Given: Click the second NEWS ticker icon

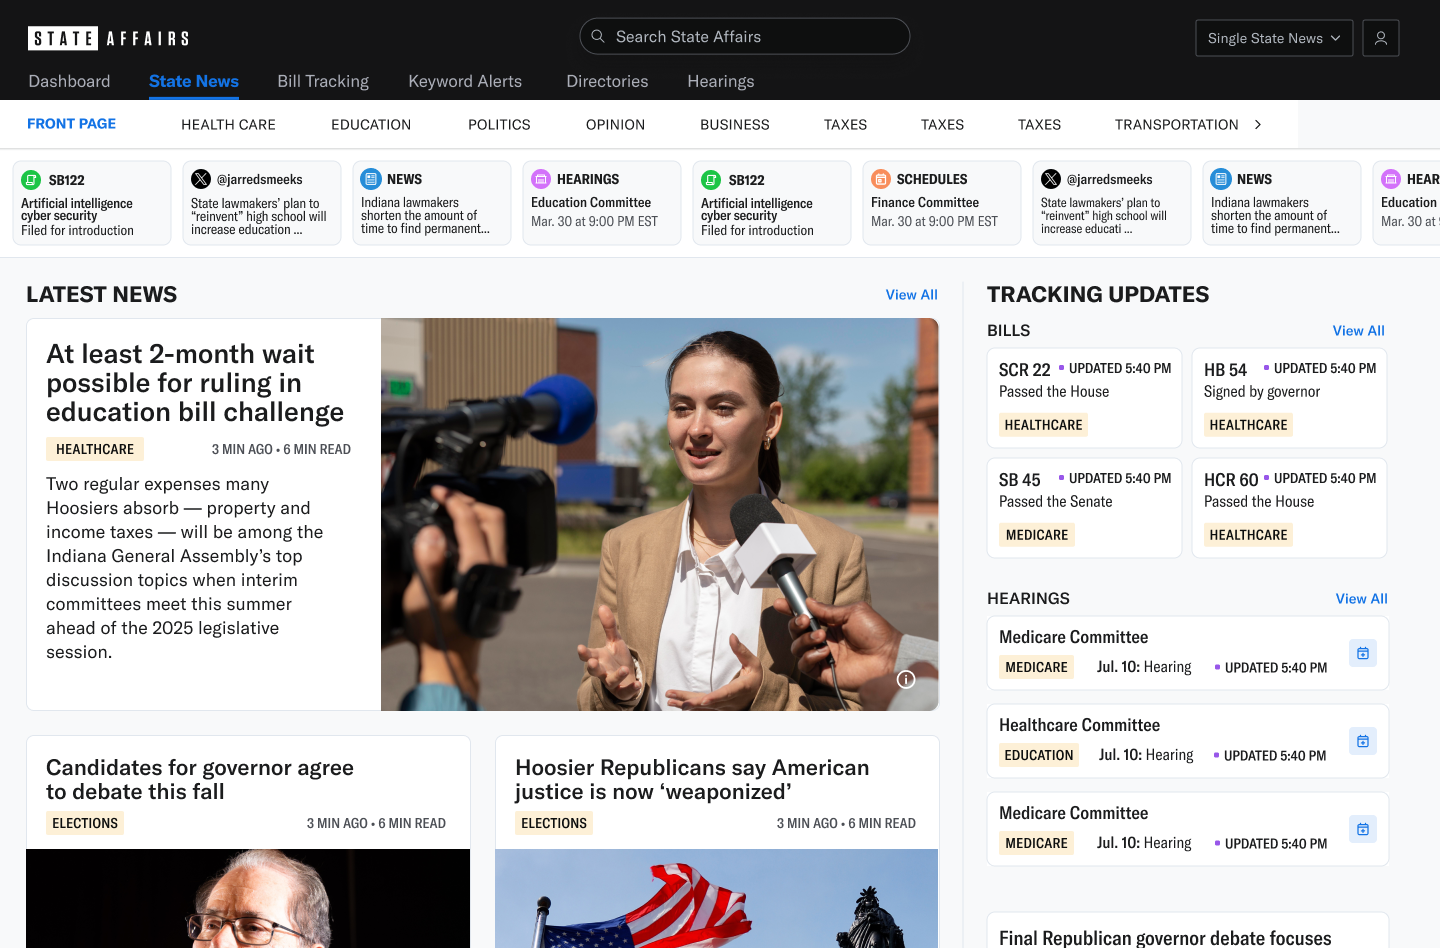Looking at the screenshot, I should click(1221, 179).
